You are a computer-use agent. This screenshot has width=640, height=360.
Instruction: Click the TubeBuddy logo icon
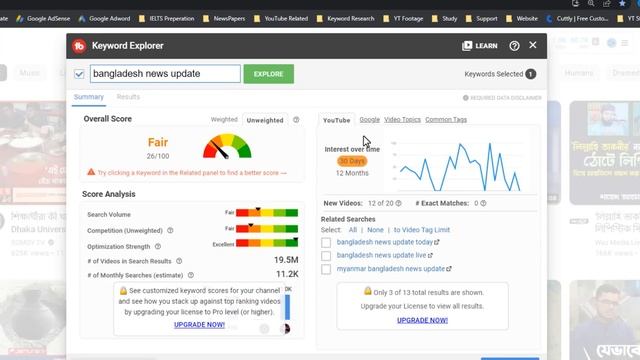point(79,46)
